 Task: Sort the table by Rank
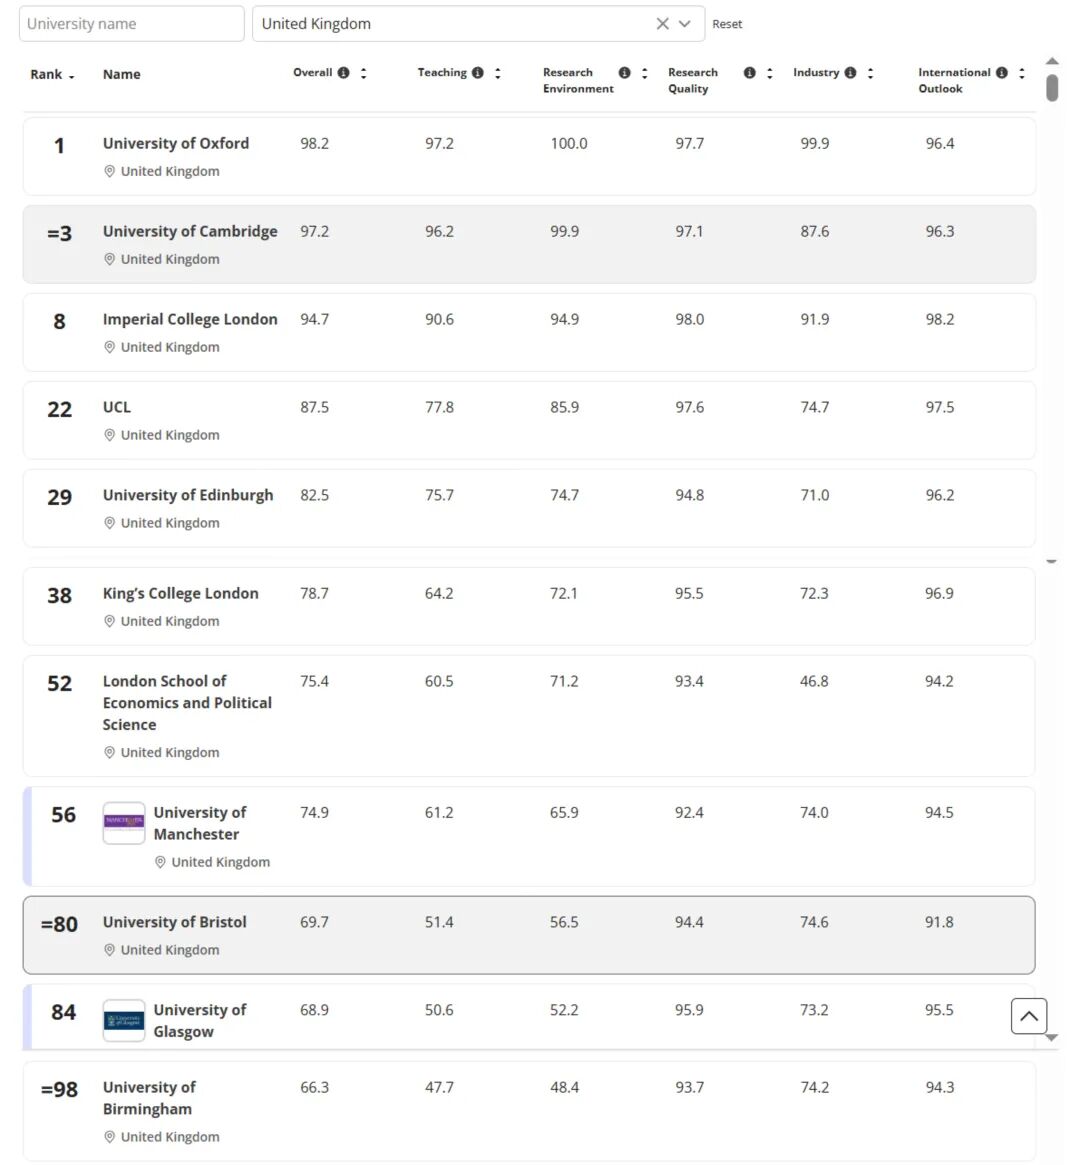coord(52,75)
